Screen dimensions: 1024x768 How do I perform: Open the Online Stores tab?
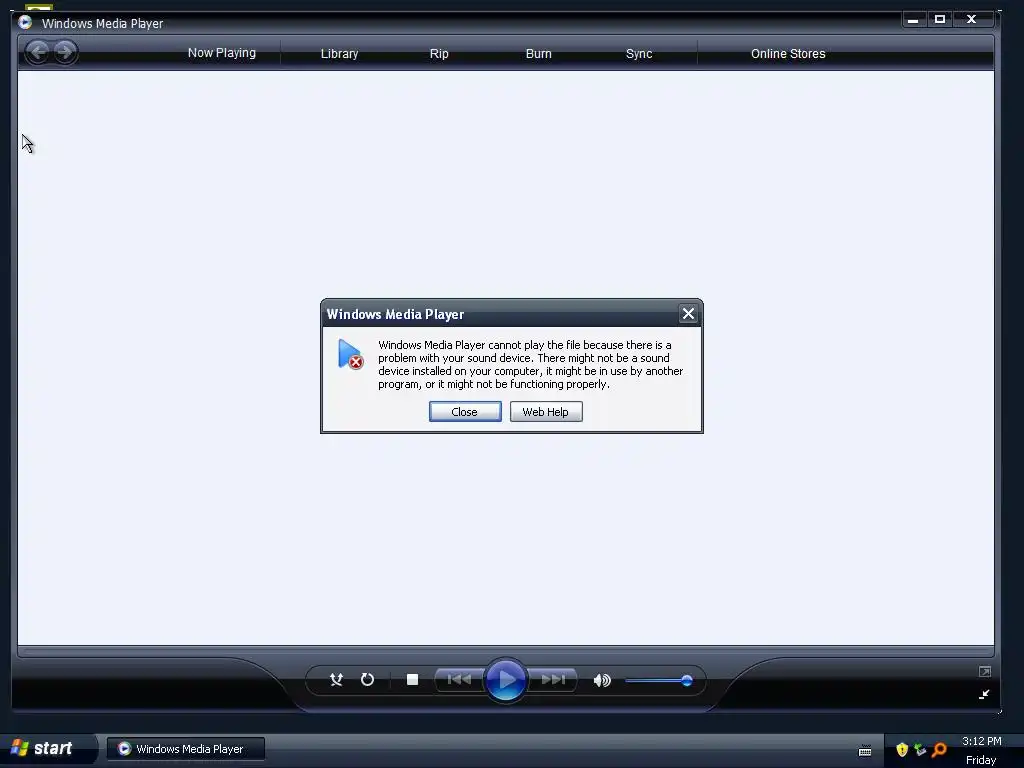pyautogui.click(x=788, y=54)
